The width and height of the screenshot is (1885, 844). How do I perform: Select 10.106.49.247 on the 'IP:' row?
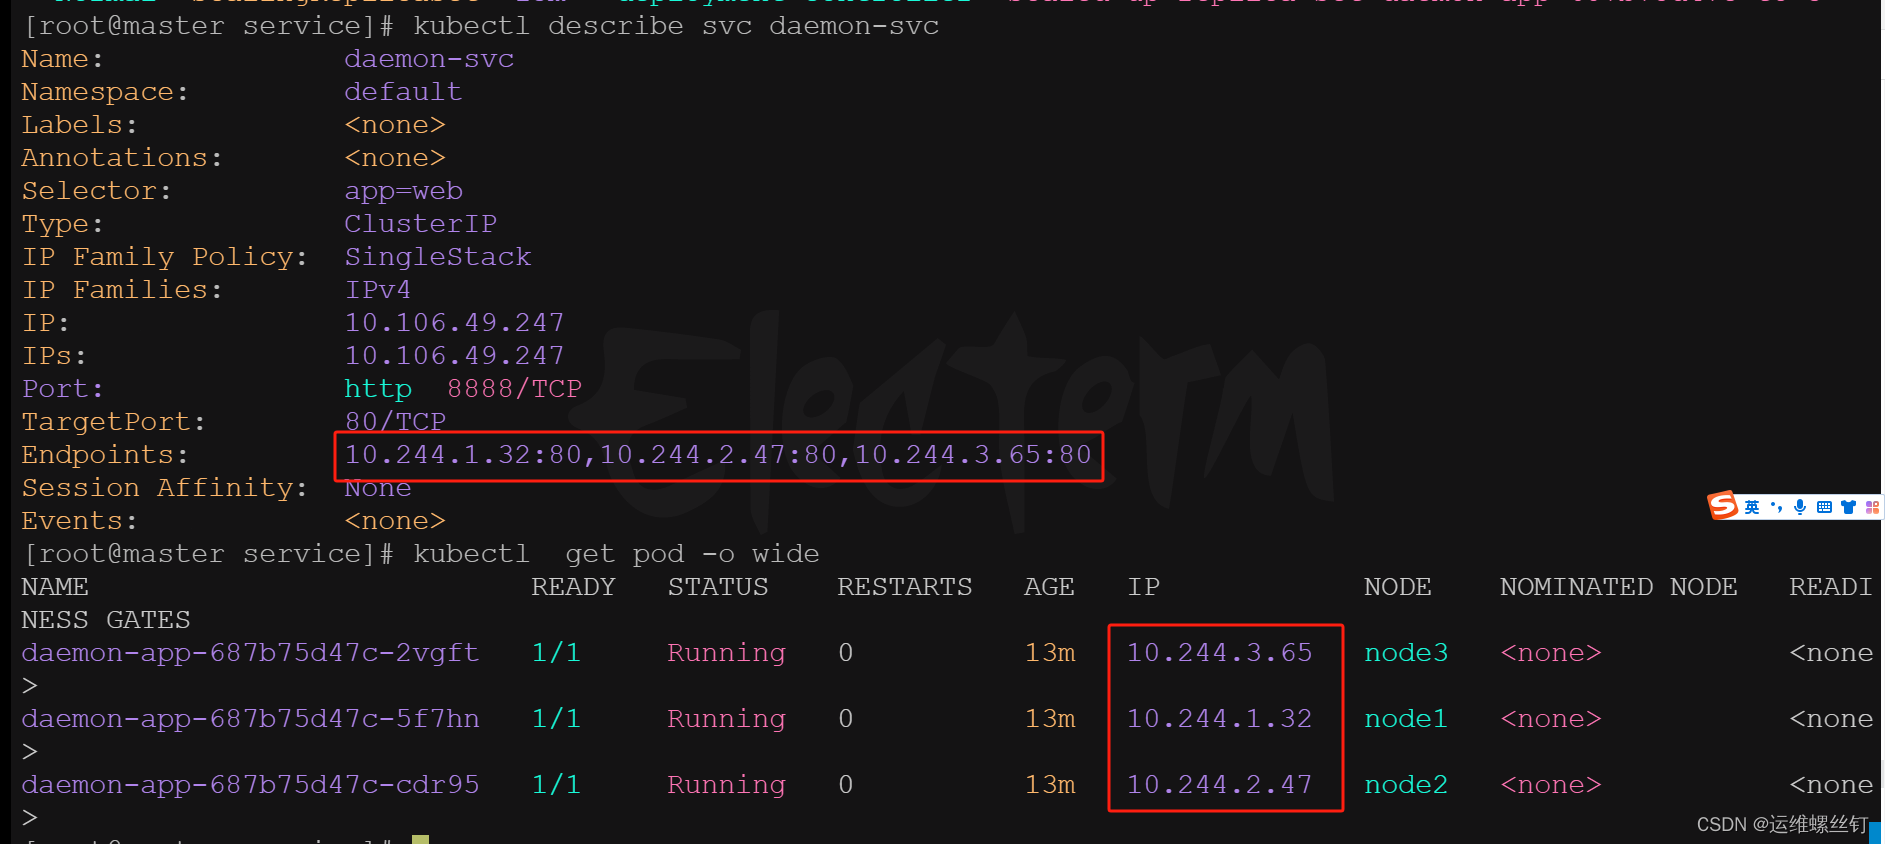click(x=454, y=323)
